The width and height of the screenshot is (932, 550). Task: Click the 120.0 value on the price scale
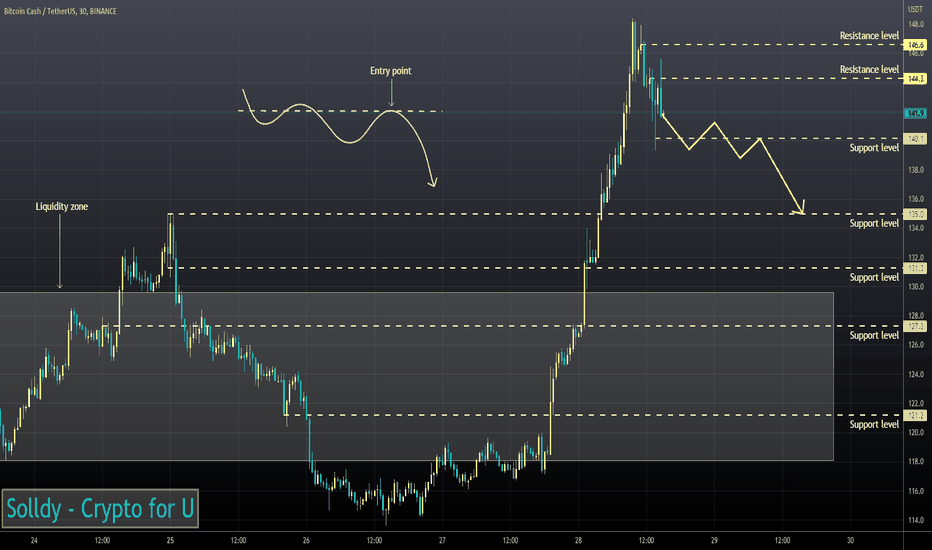point(916,432)
